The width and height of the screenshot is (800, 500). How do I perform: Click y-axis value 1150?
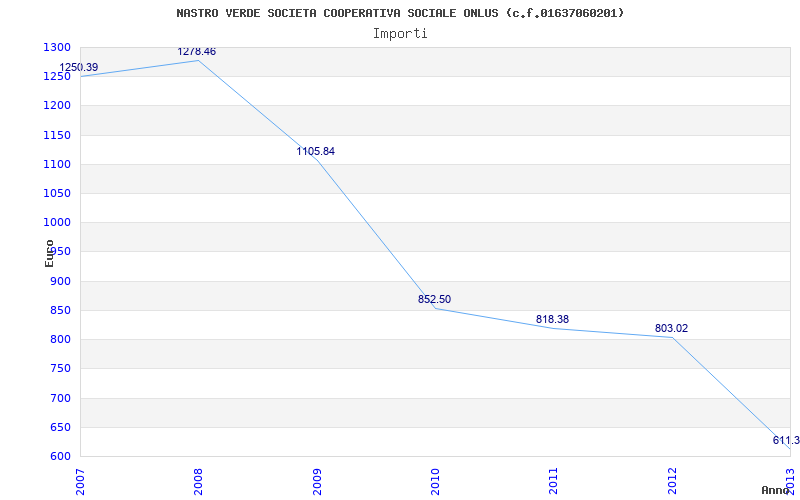[x=57, y=135]
